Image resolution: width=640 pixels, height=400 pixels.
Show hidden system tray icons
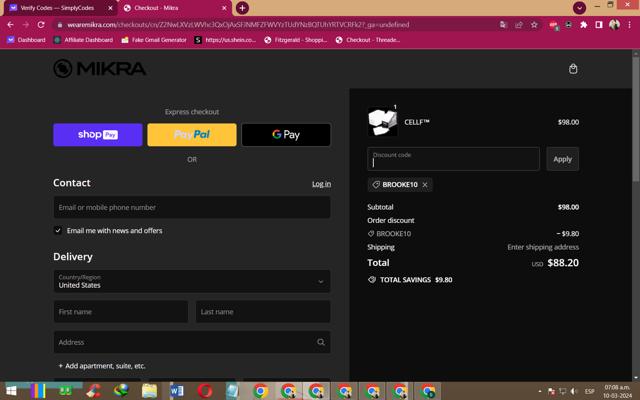coord(540,391)
